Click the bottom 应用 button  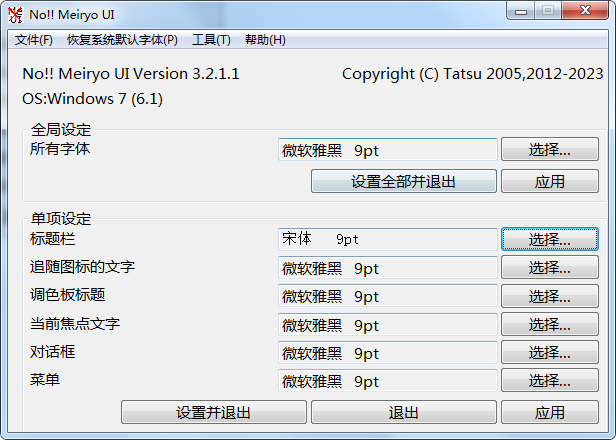(549, 412)
